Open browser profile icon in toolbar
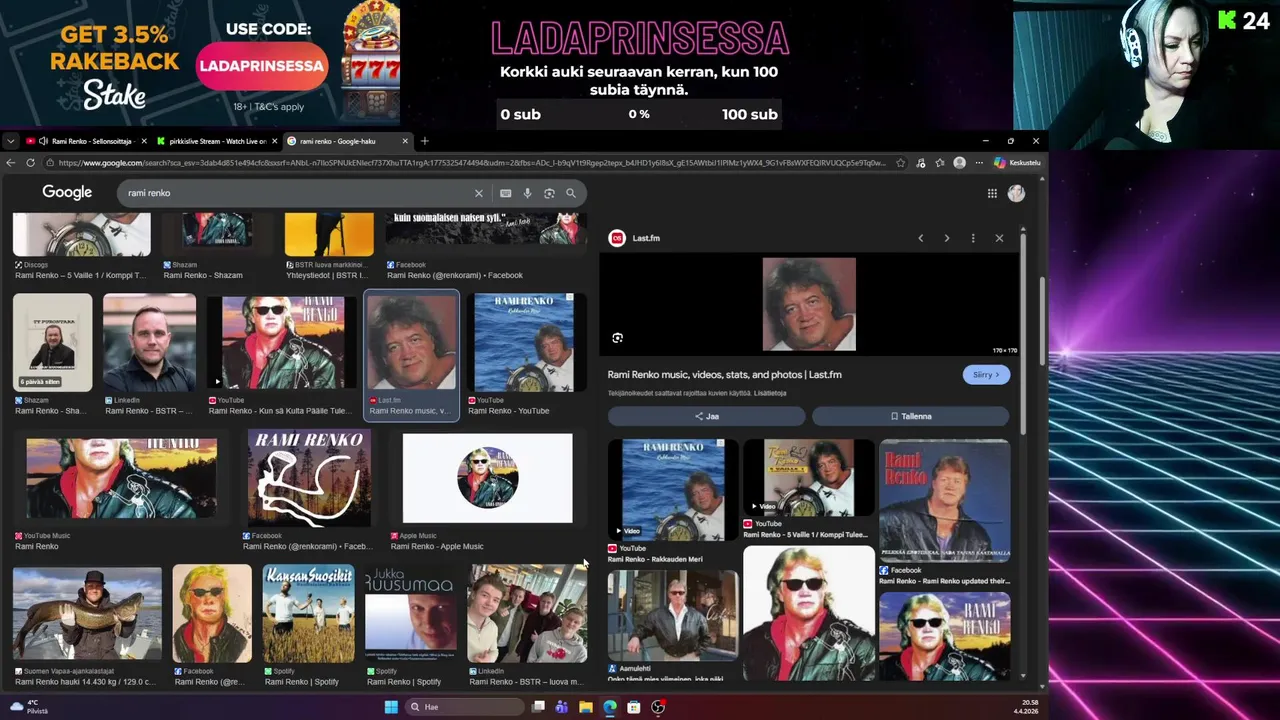The image size is (1280, 720). [959, 163]
